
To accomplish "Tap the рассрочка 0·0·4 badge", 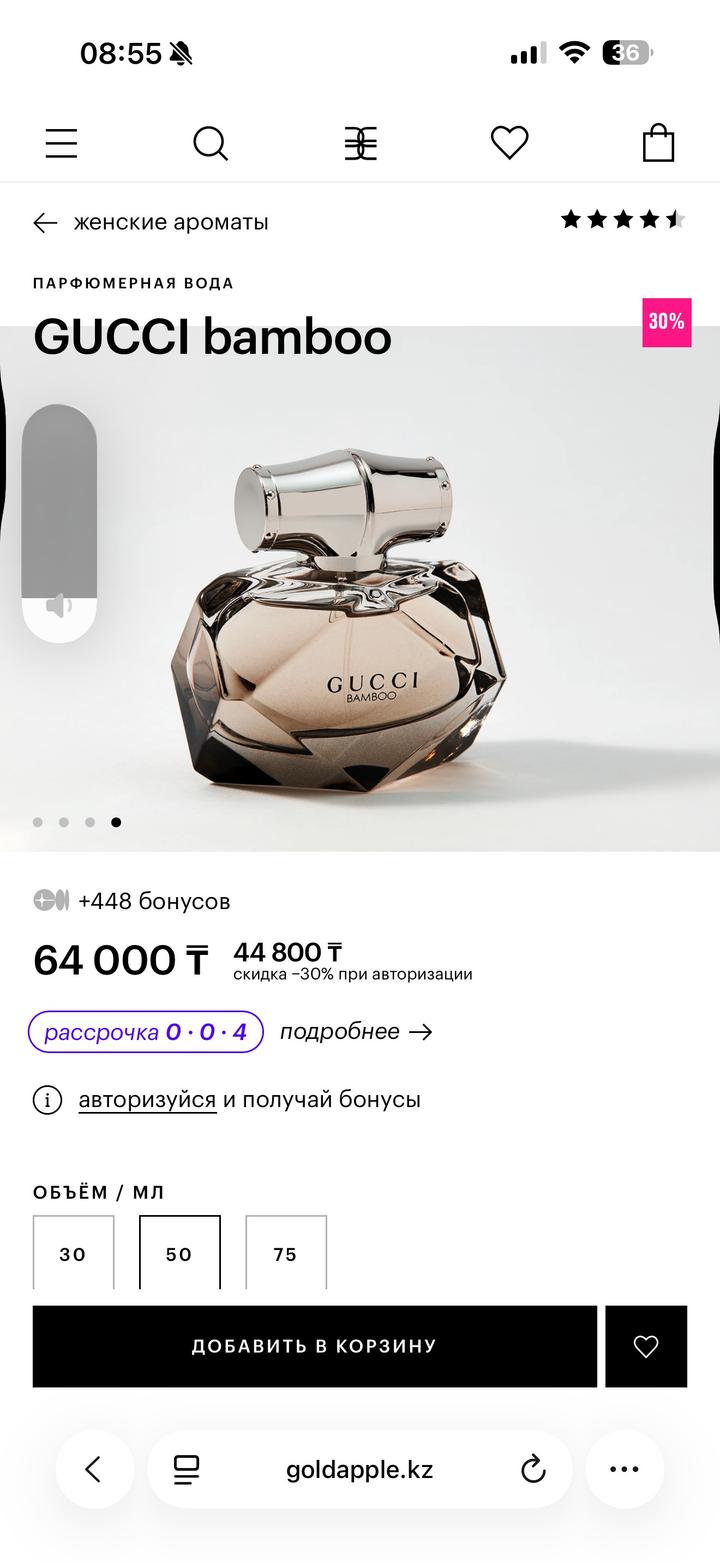I will click(x=146, y=1032).
